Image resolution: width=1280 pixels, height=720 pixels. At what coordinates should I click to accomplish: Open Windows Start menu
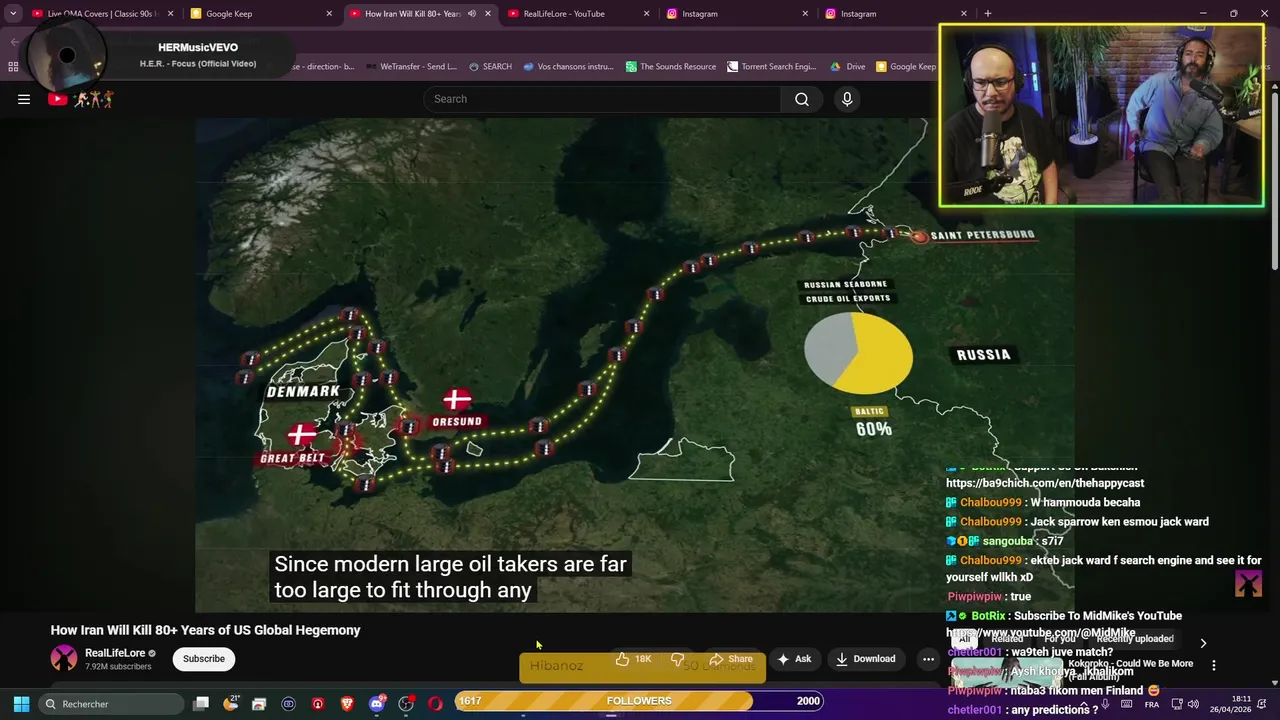click(x=21, y=704)
